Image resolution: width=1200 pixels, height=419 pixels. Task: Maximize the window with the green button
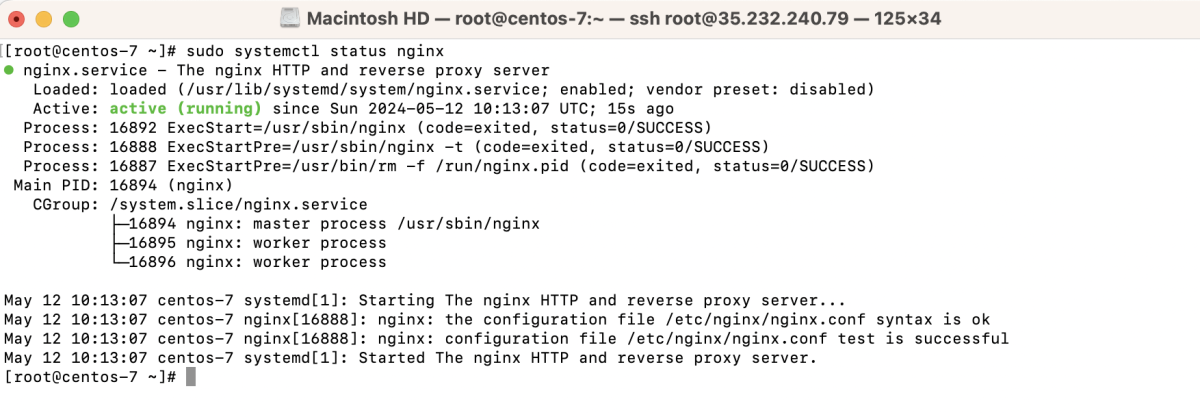(70, 19)
